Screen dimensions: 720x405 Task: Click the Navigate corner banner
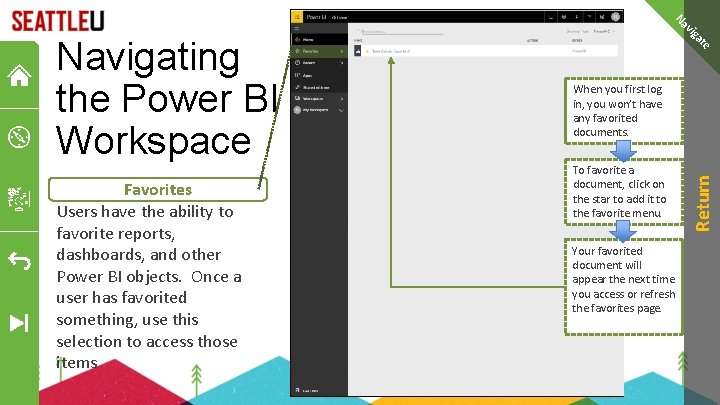pyautogui.click(x=693, y=31)
